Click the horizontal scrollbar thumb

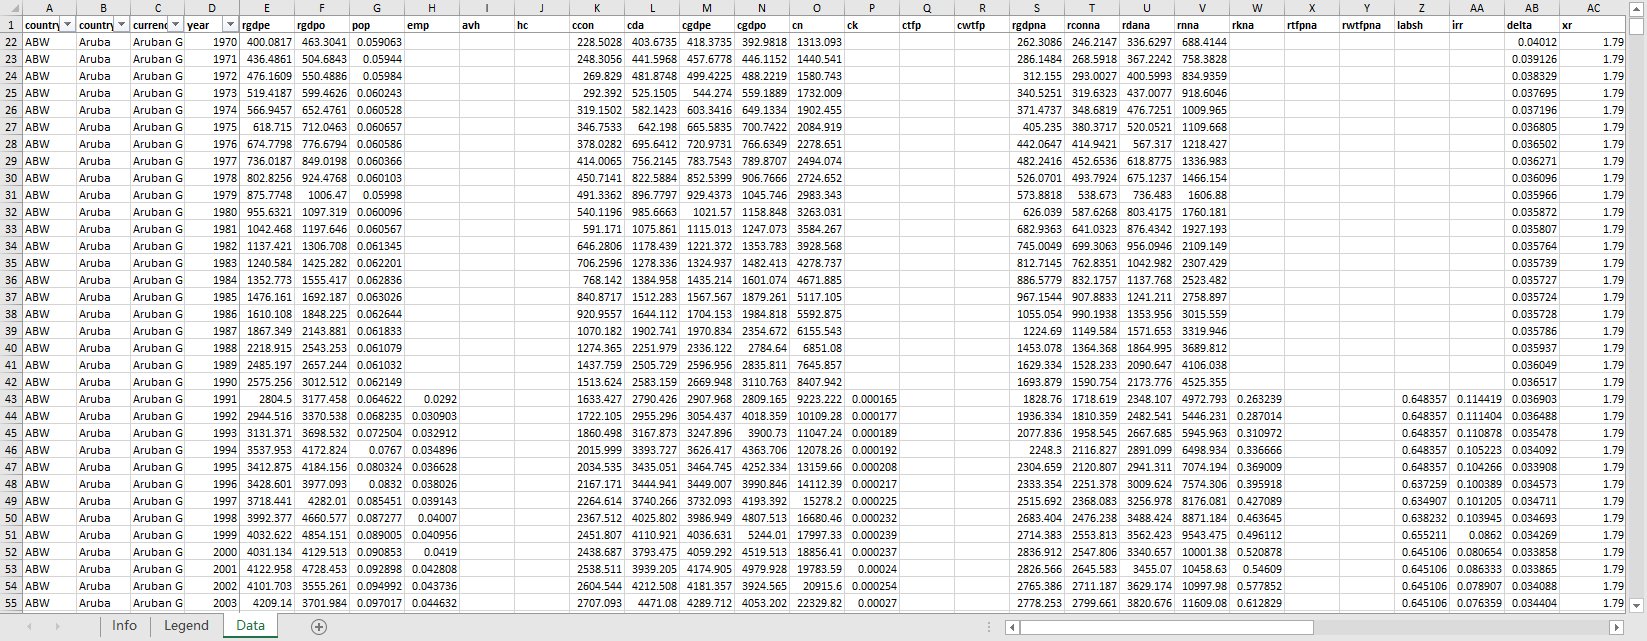point(1166,627)
